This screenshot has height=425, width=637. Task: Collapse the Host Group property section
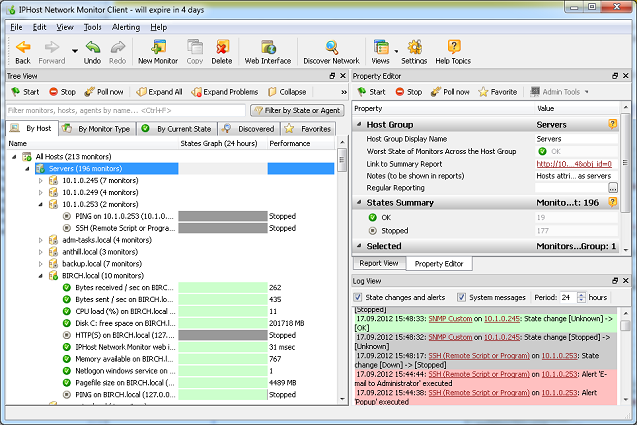point(359,124)
